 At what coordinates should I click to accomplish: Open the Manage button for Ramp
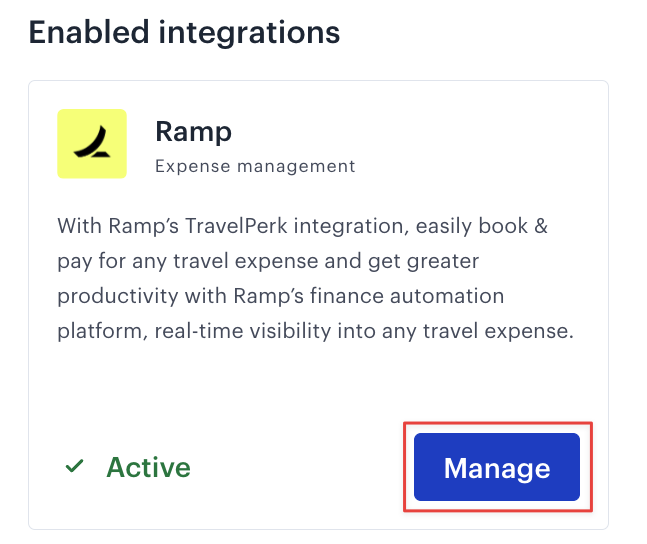click(x=497, y=467)
